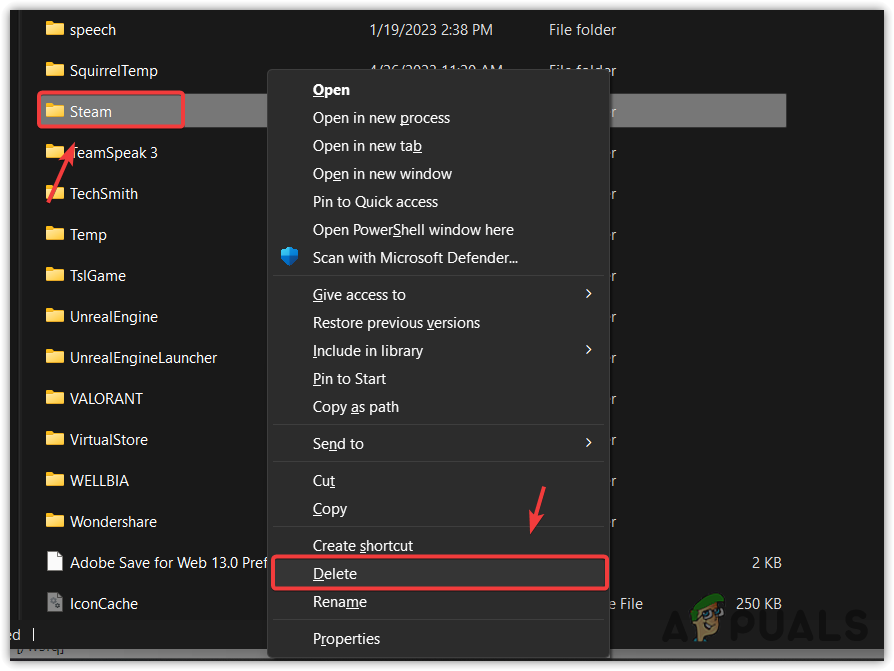Select the VirtualStore folder row
894x671 pixels.
point(107,439)
